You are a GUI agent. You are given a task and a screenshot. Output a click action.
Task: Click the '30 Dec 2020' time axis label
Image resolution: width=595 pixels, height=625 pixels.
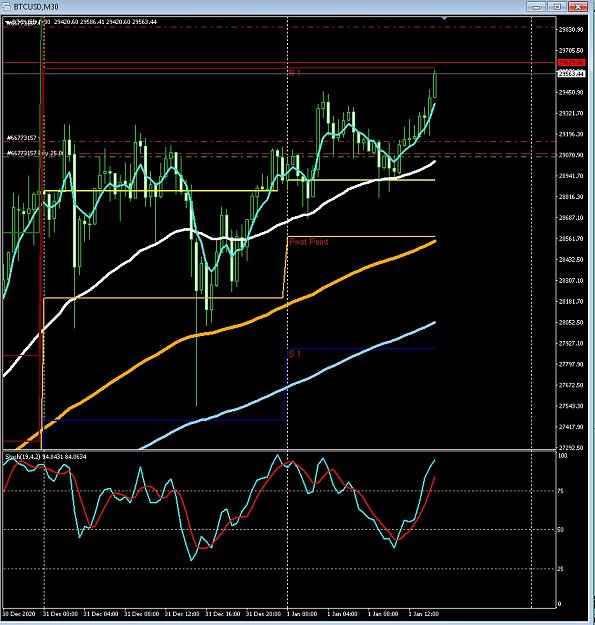19,613
